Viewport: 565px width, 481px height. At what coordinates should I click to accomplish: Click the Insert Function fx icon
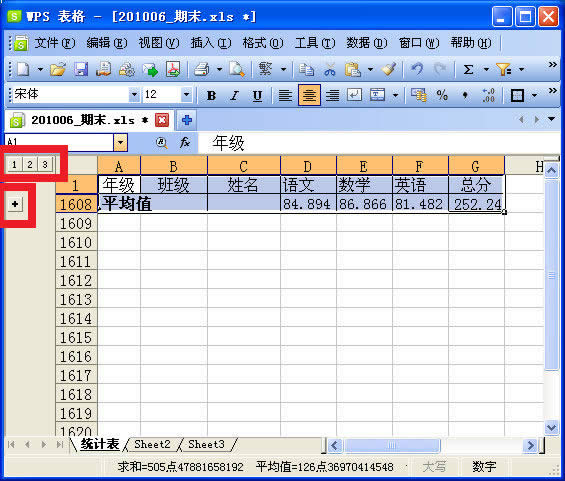(185, 143)
